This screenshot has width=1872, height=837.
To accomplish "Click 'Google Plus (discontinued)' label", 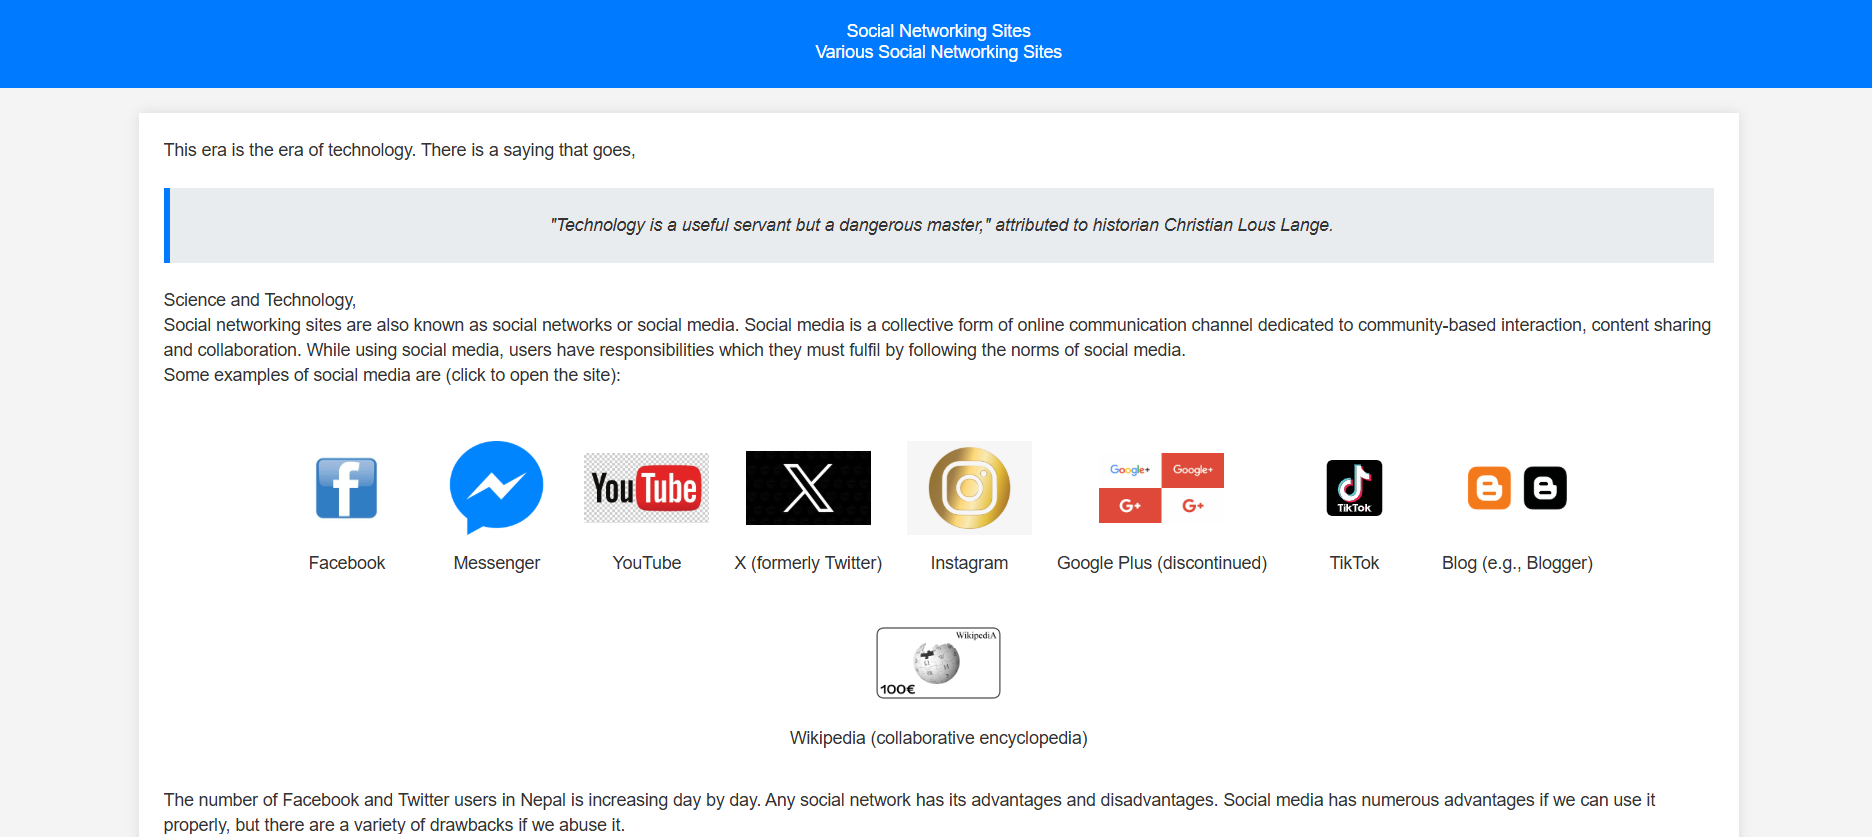I will click(1161, 563).
